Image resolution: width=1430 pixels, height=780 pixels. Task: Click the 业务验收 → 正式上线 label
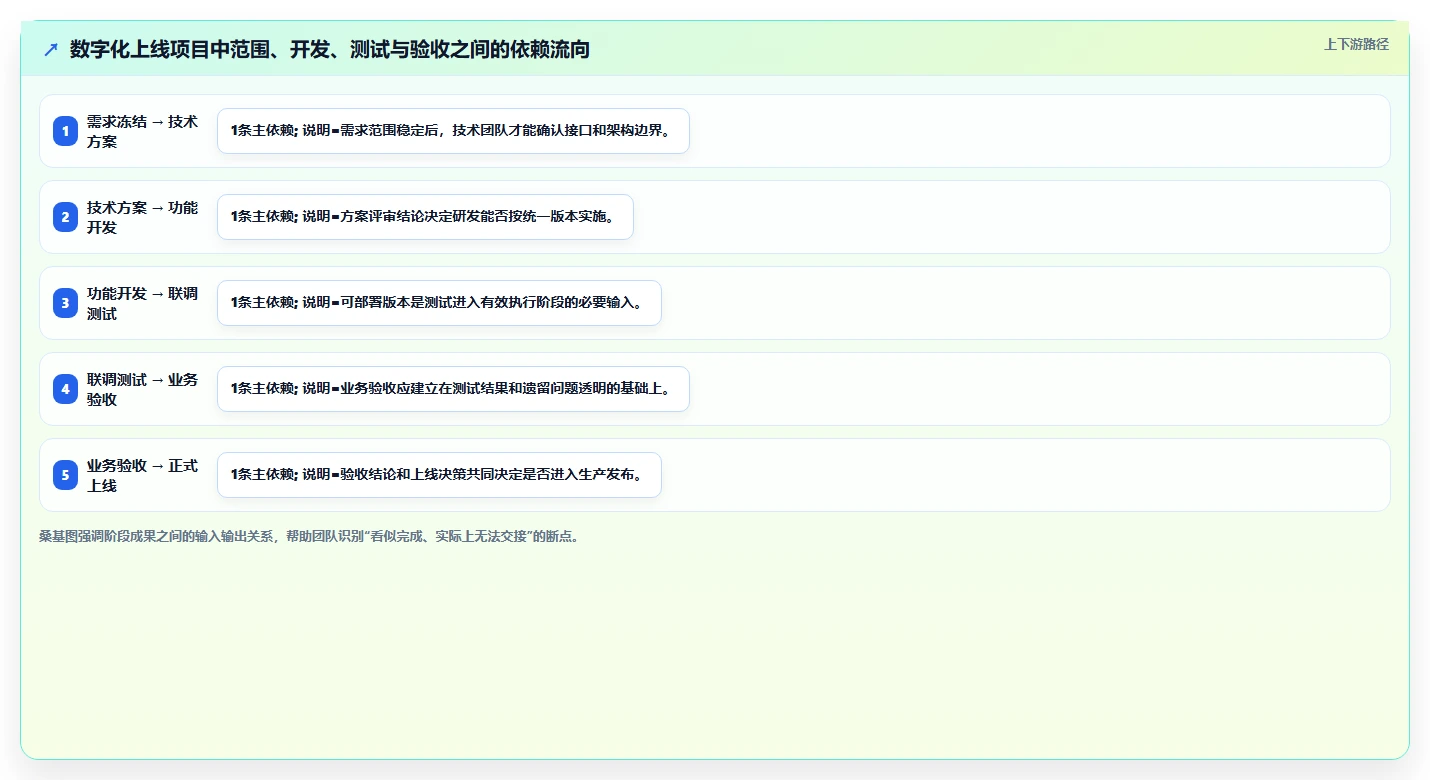pos(142,475)
